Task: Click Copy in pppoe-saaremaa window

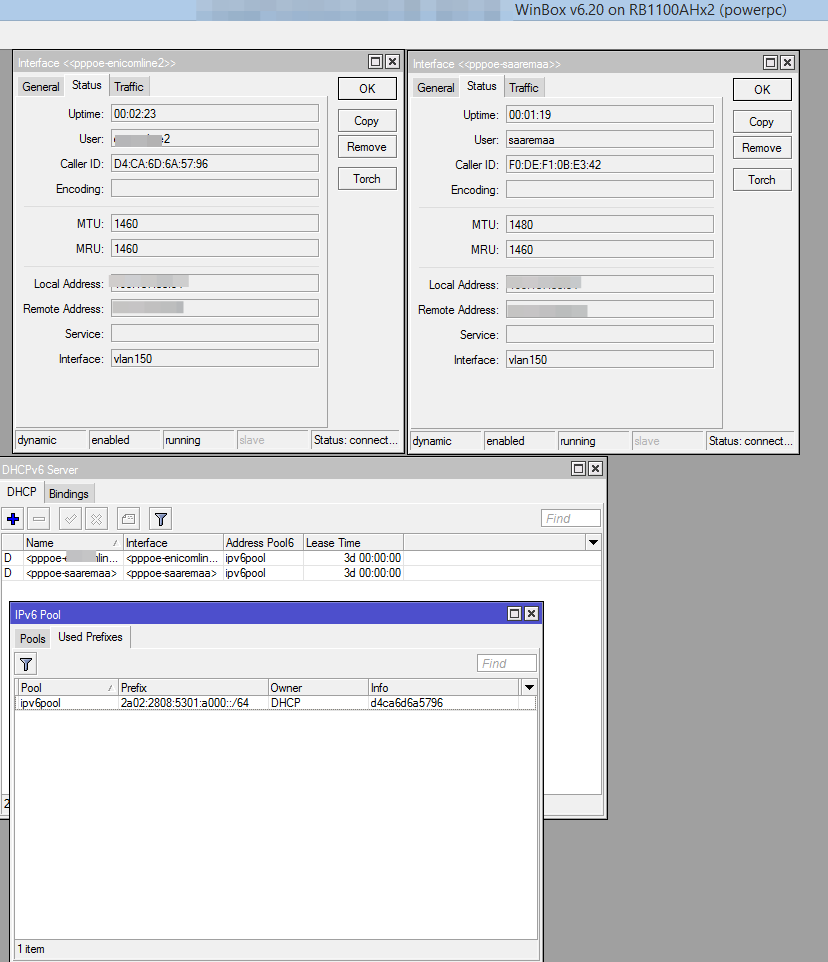Action: pos(762,122)
